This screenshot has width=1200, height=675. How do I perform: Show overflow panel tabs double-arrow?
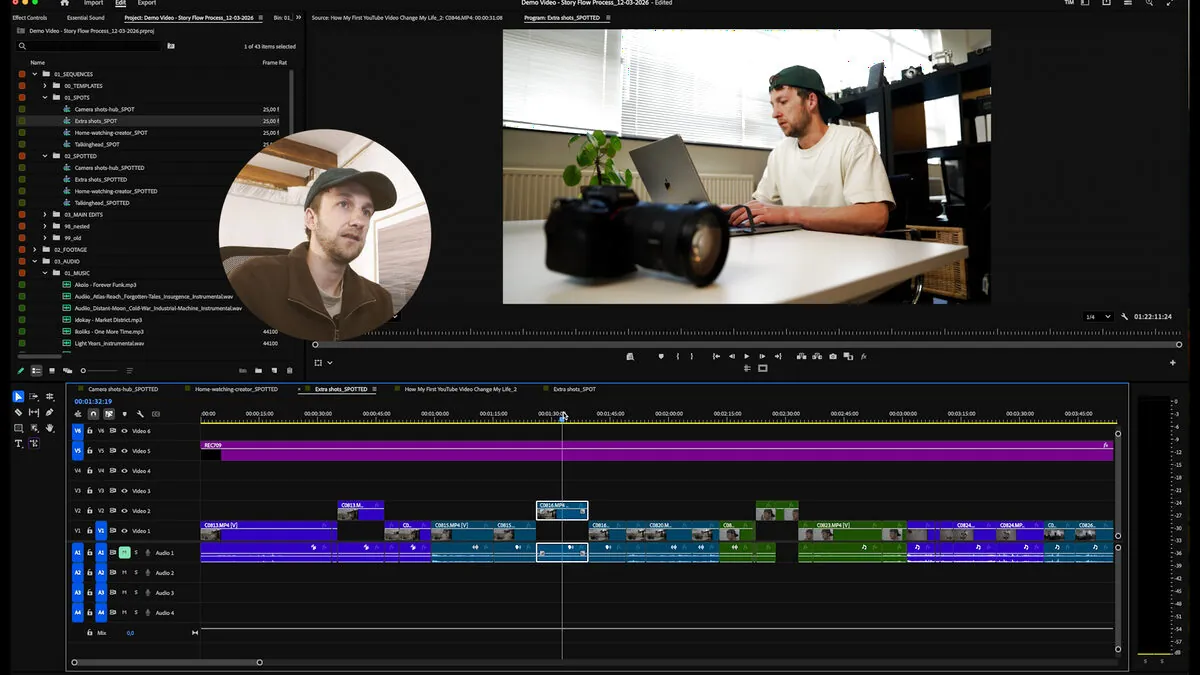[296, 18]
